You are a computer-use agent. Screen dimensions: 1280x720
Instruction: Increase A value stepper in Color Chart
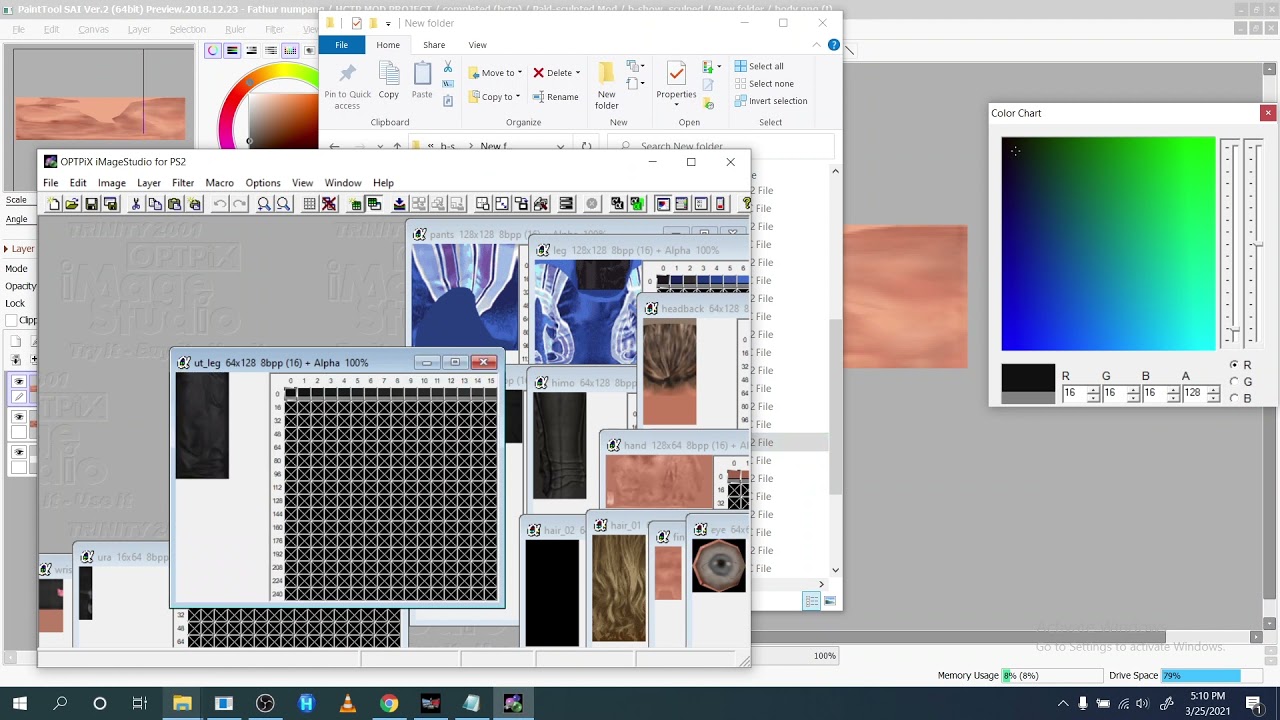pos(1213,390)
